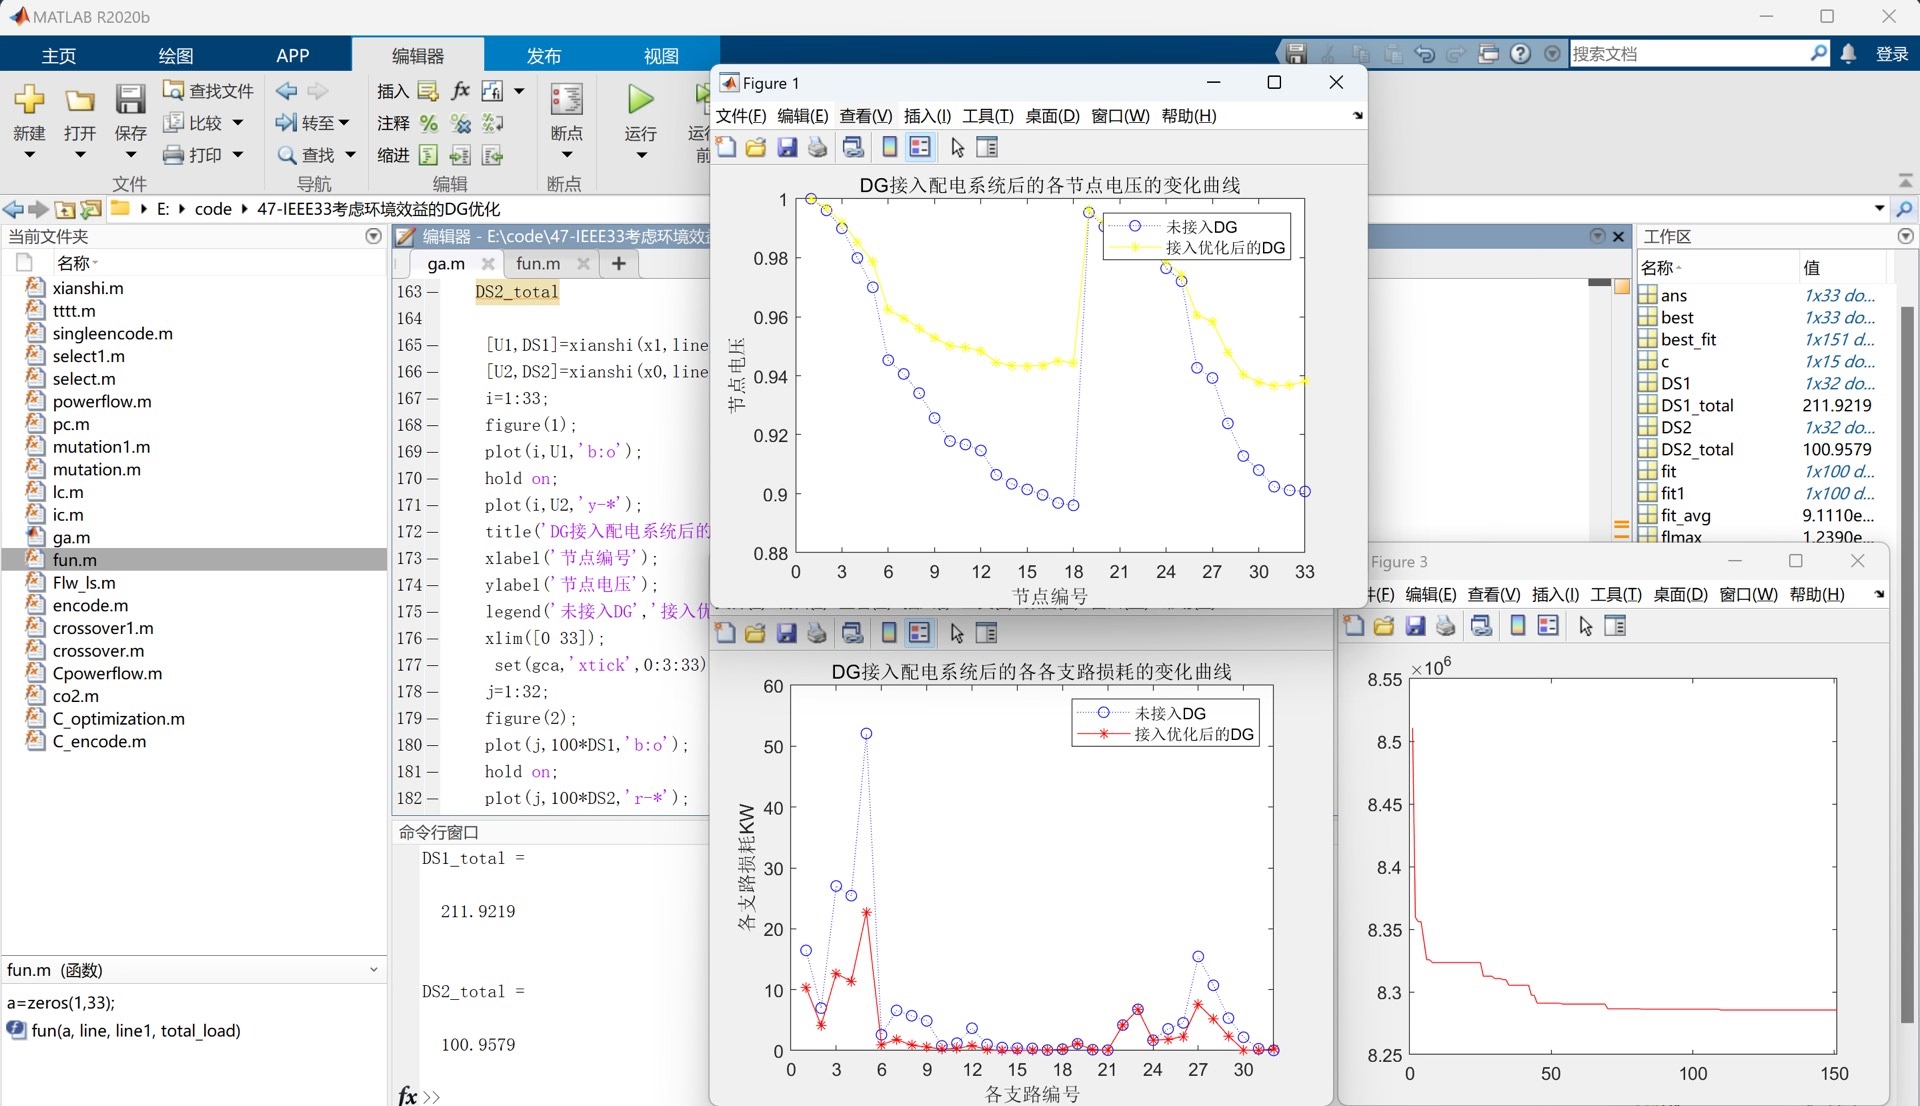Click the Figure 1 save icon
Viewport: 1920px width, 1106px height.
[787, 148]
